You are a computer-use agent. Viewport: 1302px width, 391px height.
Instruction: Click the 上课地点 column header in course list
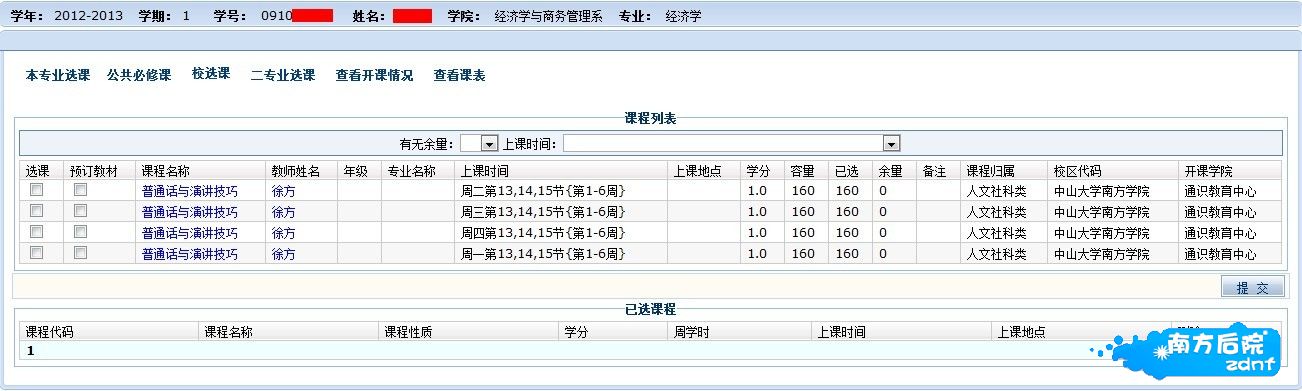point(698,171)
